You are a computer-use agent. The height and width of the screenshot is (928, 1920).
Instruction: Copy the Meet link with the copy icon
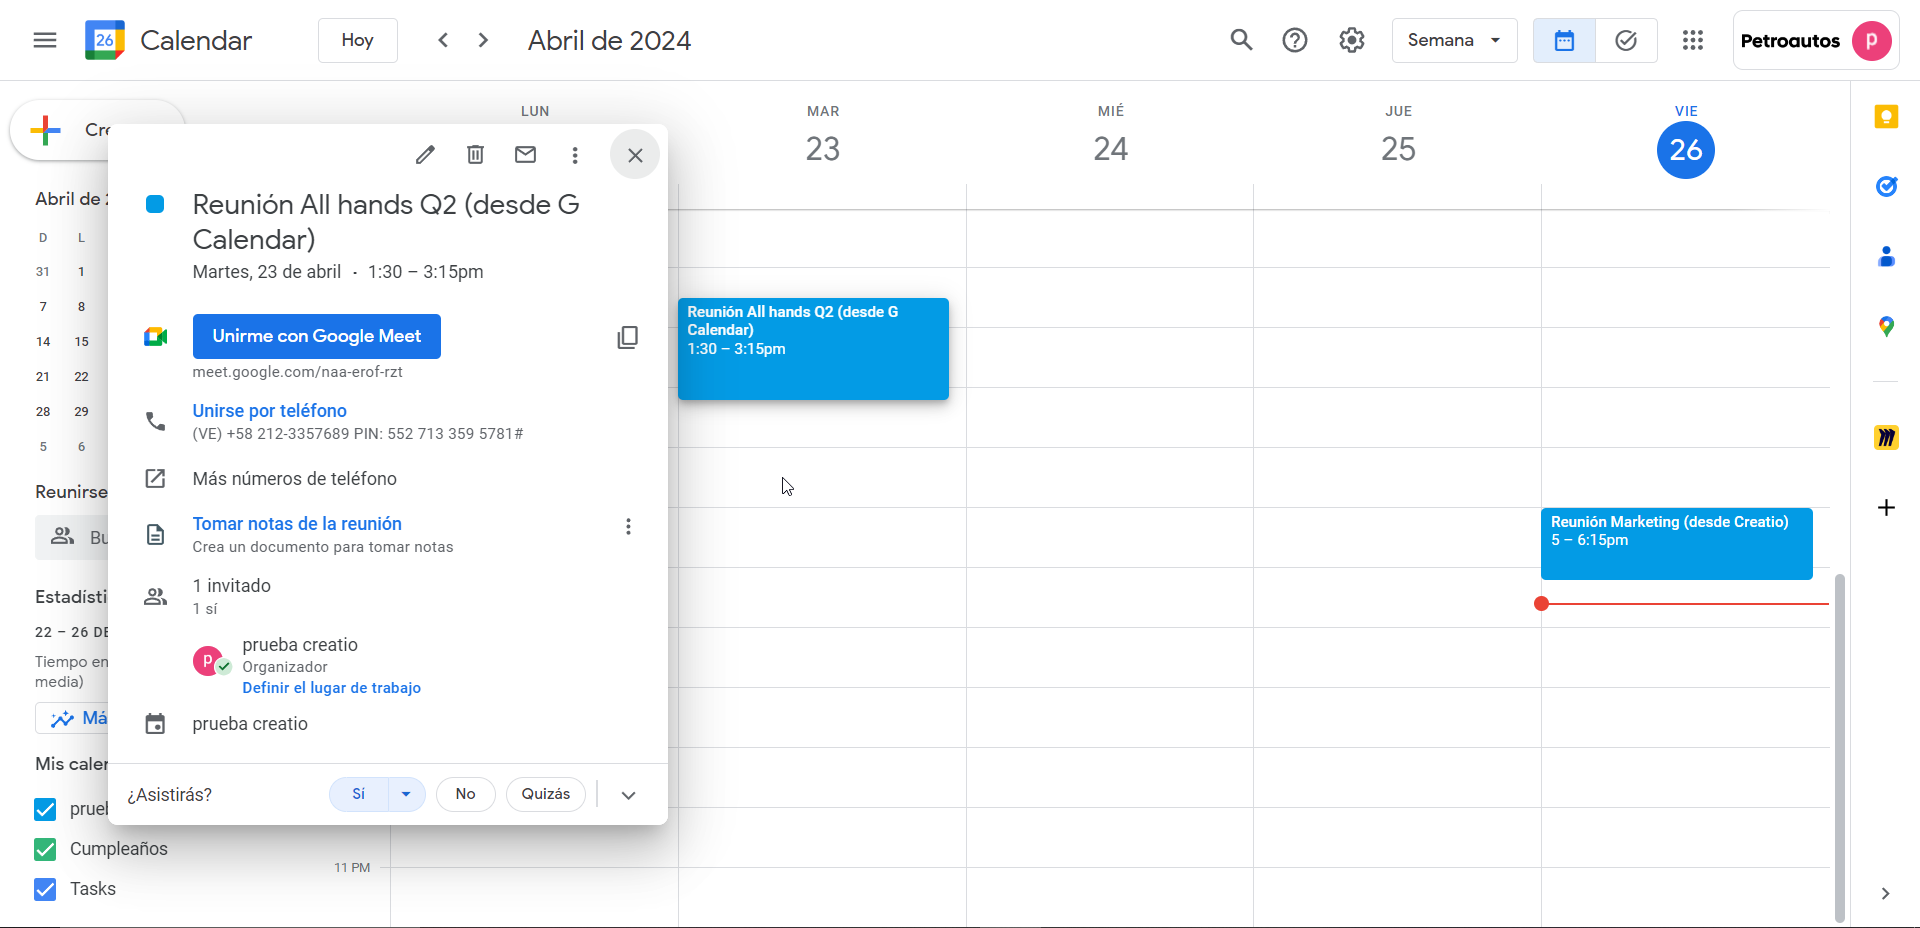tap(627, 337)
